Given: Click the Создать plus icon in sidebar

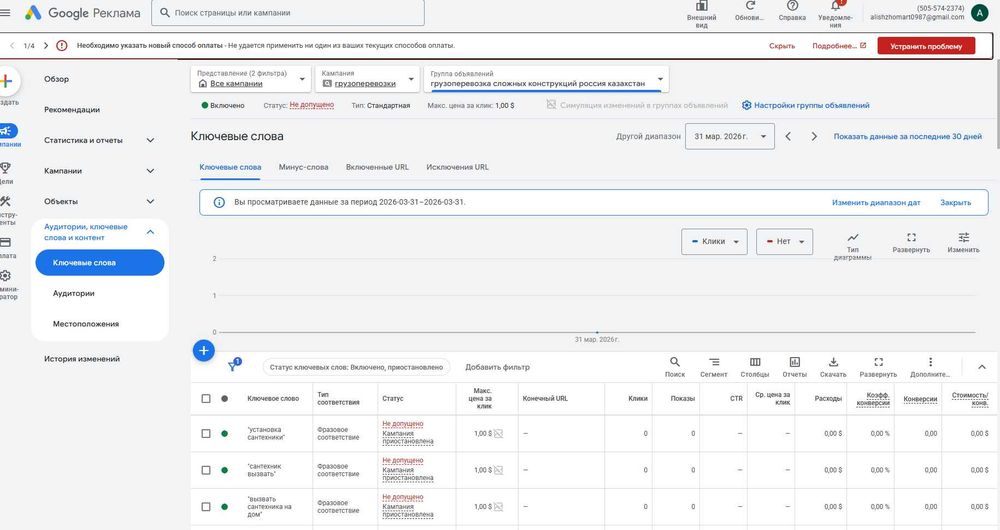Looking at the screenshot, I should tap(7, 81).
